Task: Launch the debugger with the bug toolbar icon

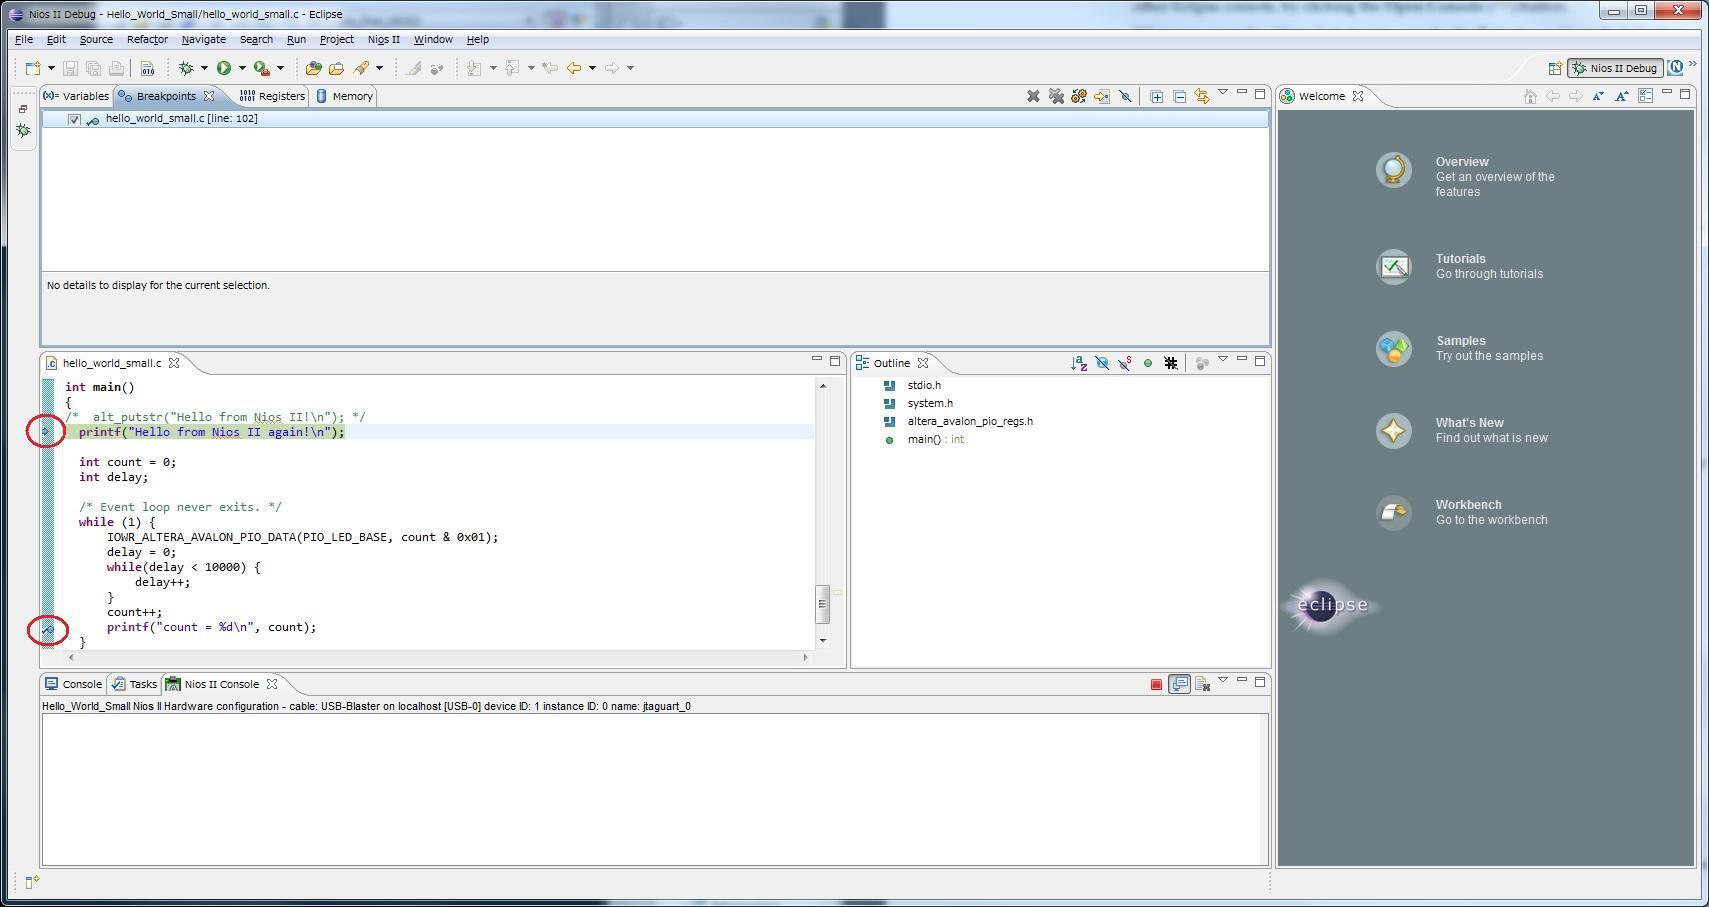Action: (188, 67)
